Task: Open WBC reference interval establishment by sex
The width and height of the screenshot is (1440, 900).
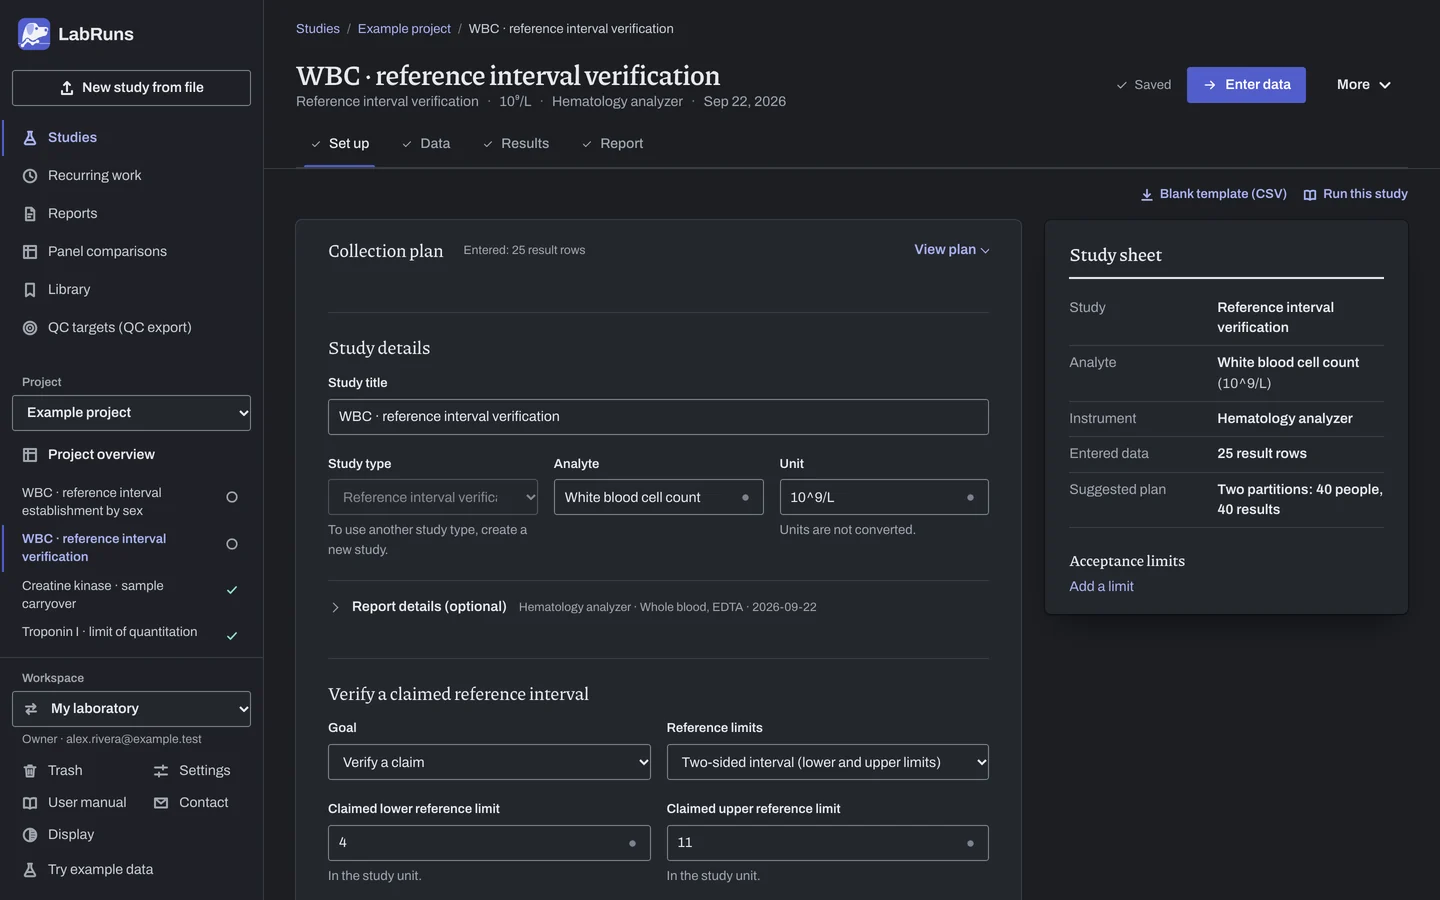Action: point(92,502)
